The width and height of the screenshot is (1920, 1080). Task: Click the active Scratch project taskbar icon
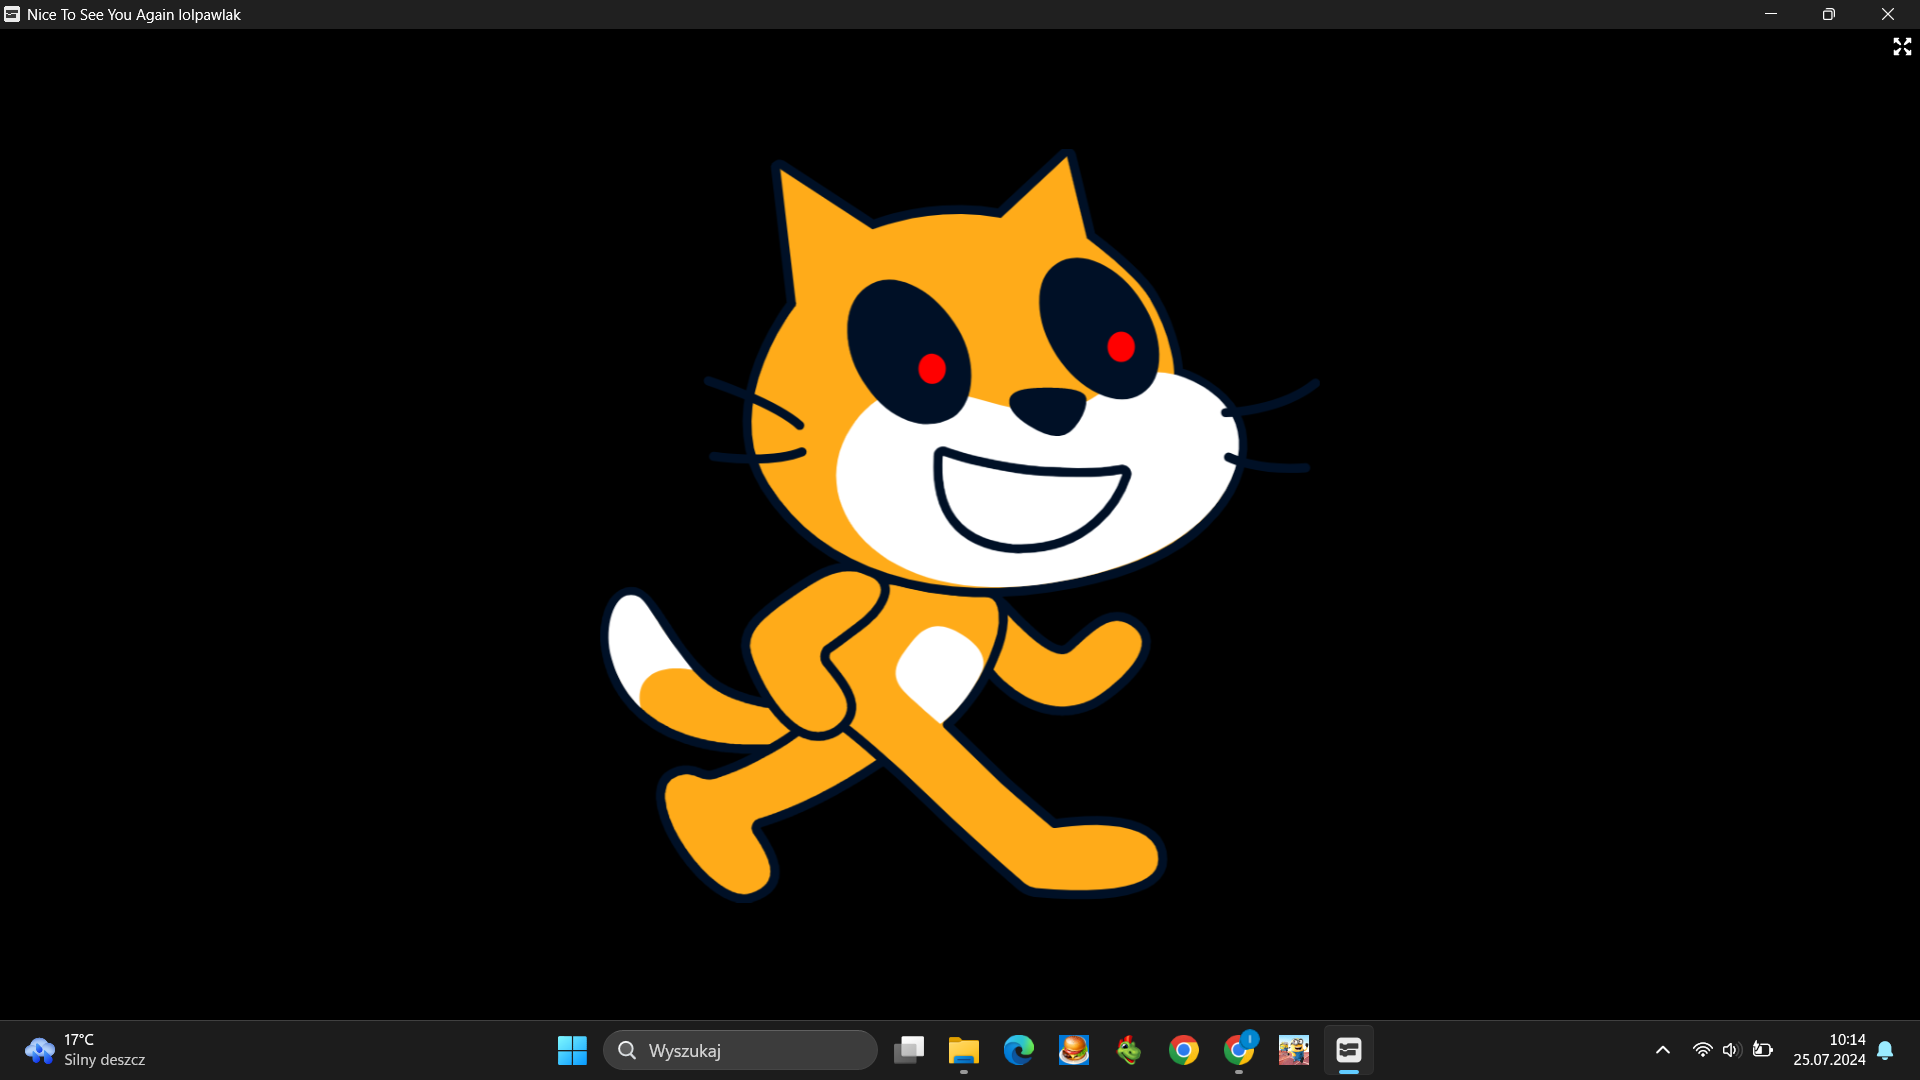point(1349,1050)
